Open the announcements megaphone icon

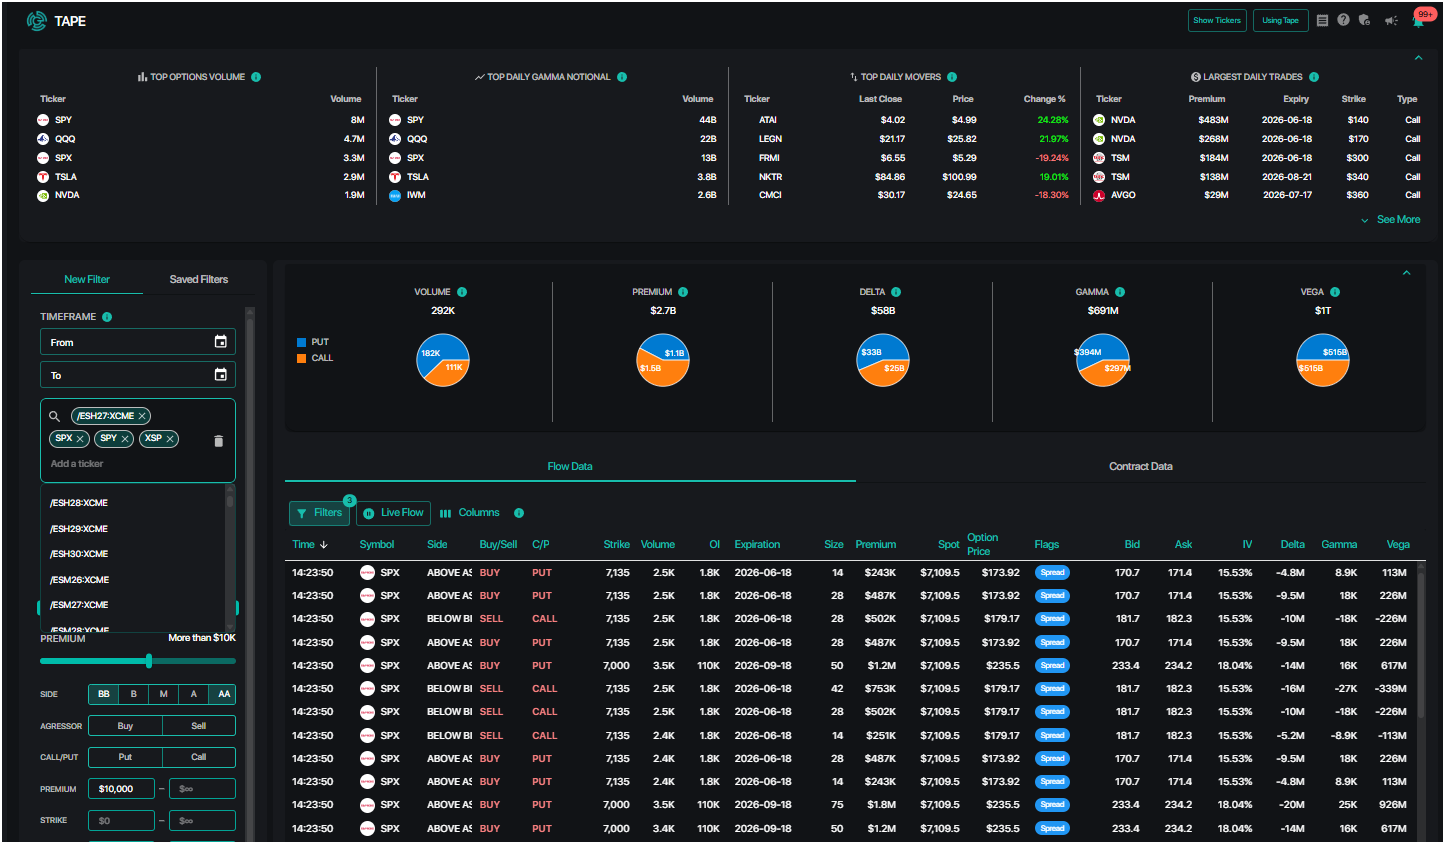[x=1391, y=20]
